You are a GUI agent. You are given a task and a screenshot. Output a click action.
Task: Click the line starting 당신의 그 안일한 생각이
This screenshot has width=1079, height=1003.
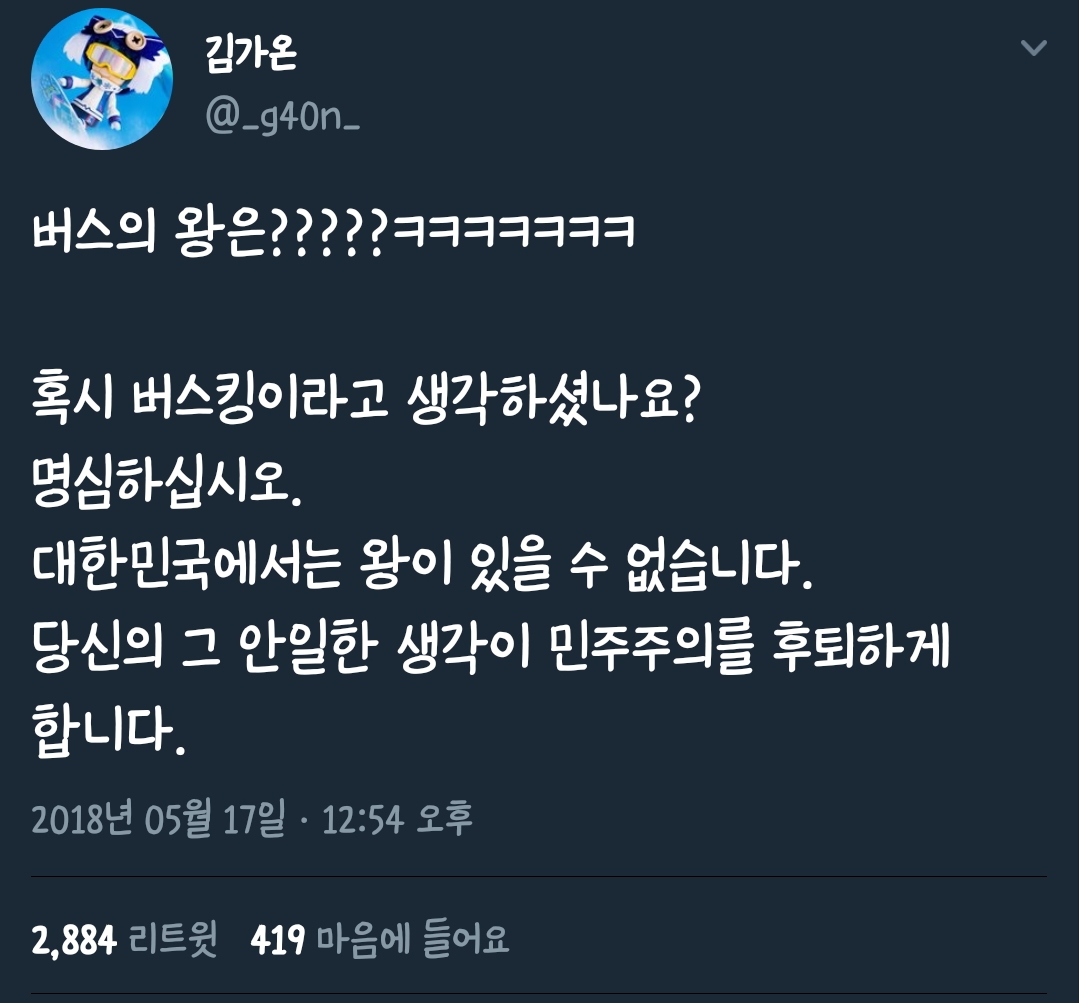[x=491, y=647]
